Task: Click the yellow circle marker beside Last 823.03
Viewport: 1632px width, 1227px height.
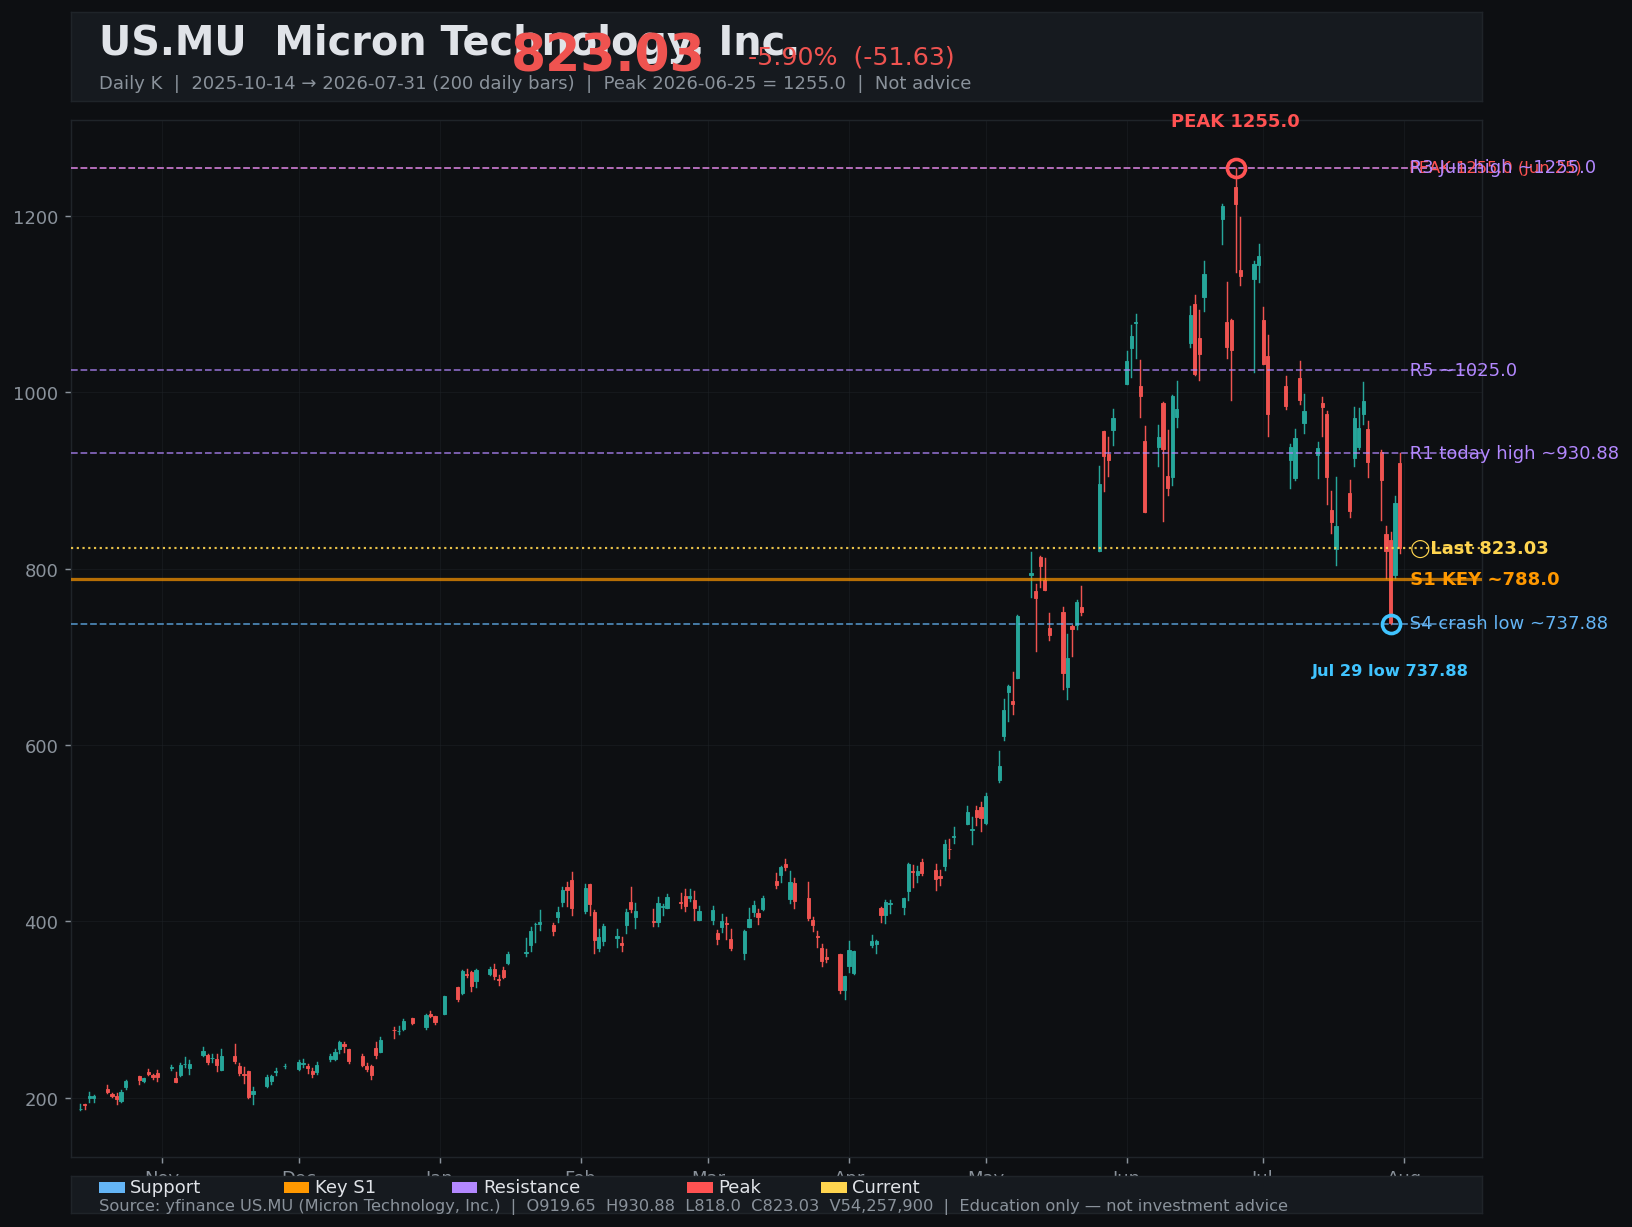Action: (x=1420, y=548)
